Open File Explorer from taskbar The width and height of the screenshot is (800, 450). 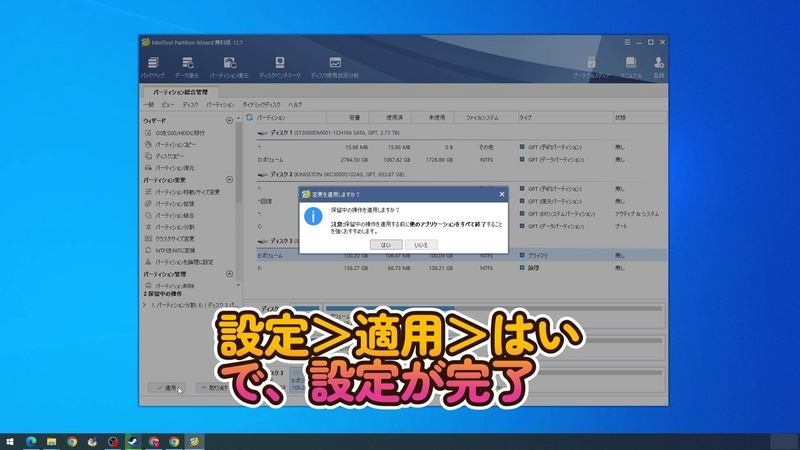pos(52,442)
